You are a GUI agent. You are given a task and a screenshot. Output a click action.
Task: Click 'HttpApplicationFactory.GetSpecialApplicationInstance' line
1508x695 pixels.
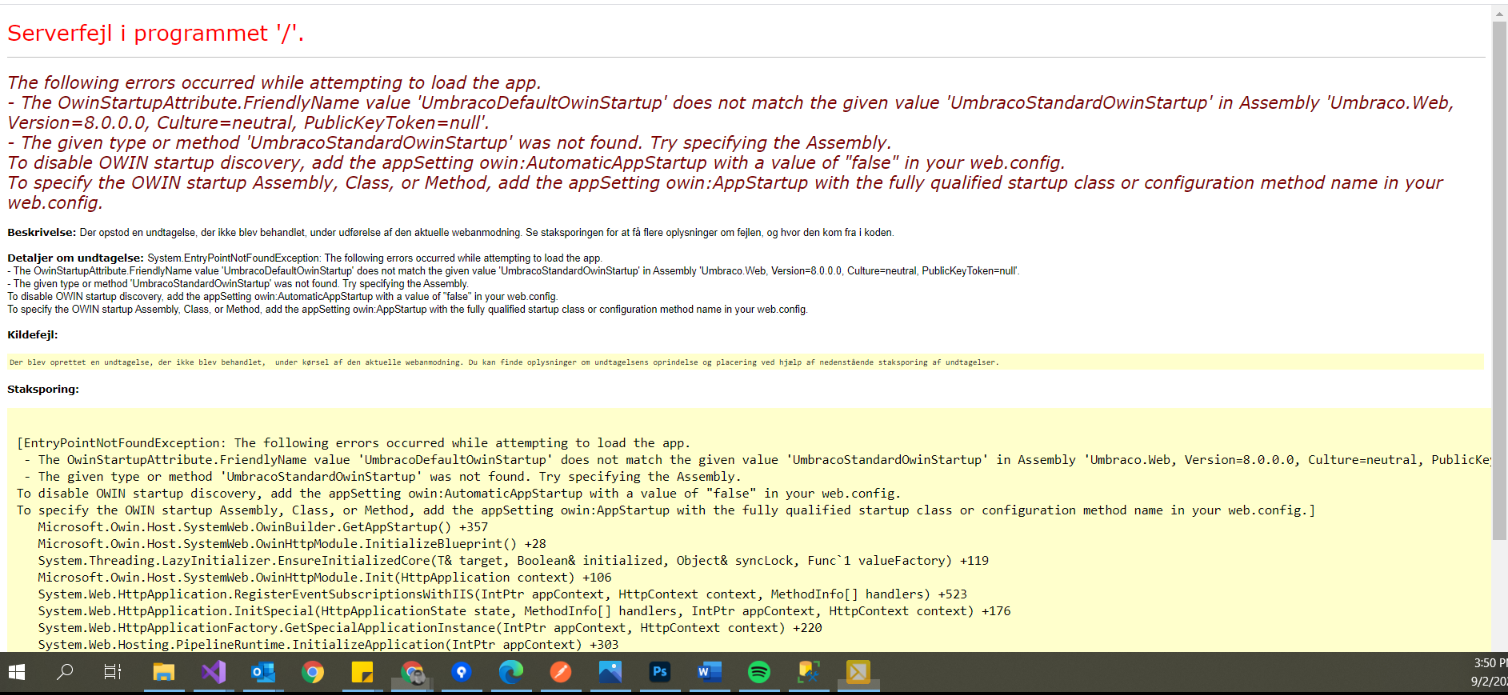430,628
